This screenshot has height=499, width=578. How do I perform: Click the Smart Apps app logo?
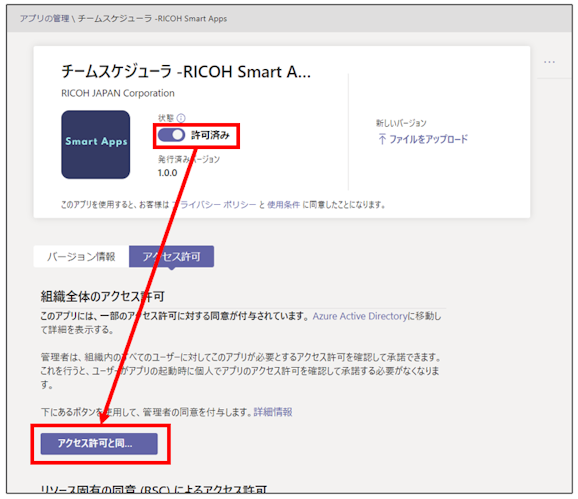point(95,144)
